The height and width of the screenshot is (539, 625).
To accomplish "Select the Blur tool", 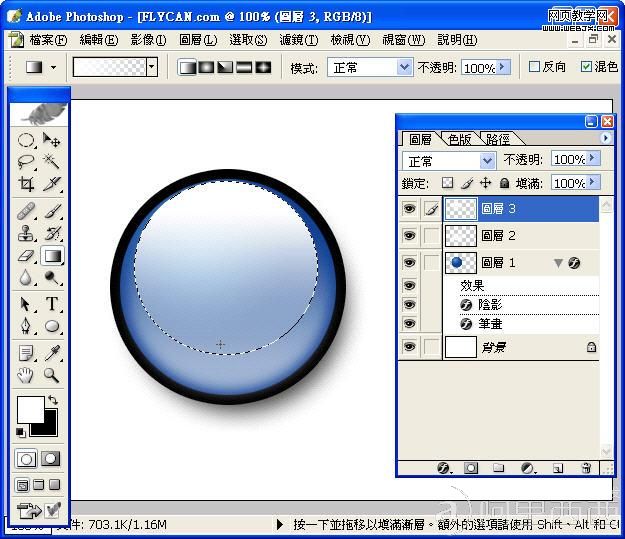I will pyautogui.click(x=26, y=277).
